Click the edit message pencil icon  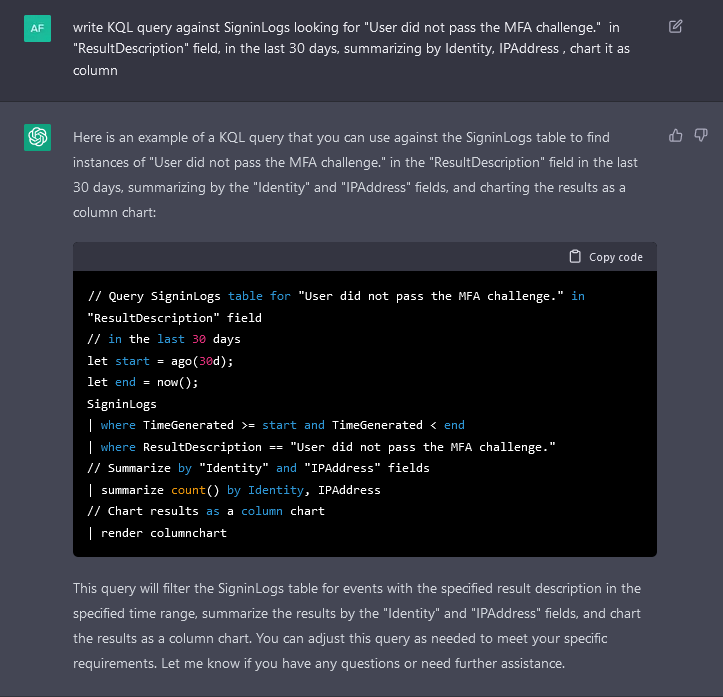point(676,26)
